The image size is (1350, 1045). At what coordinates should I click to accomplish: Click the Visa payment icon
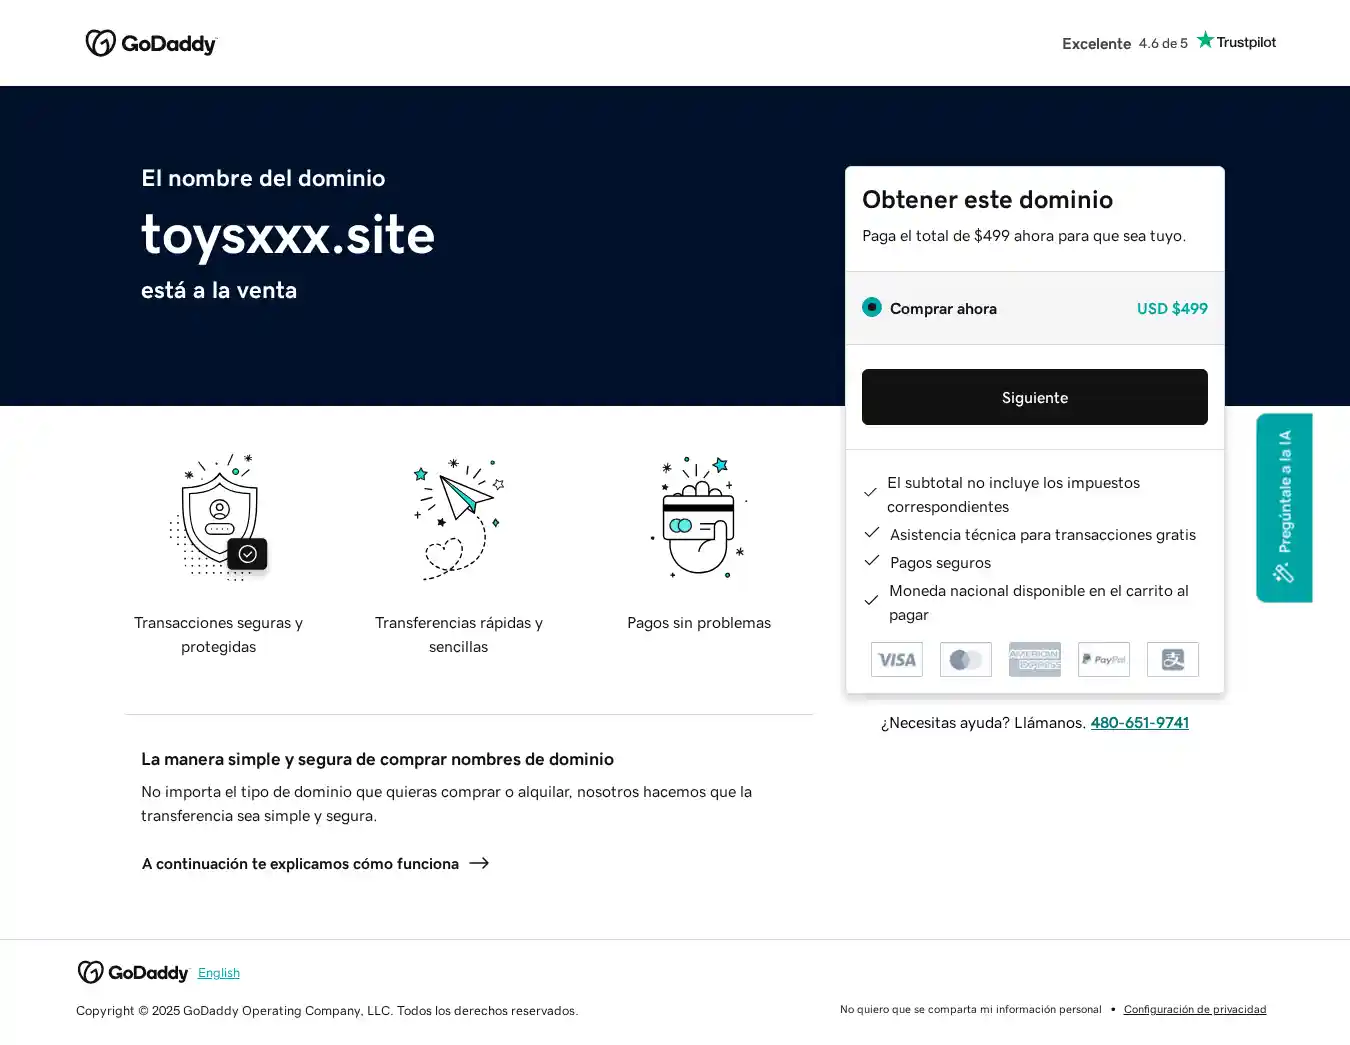point(896,660)
